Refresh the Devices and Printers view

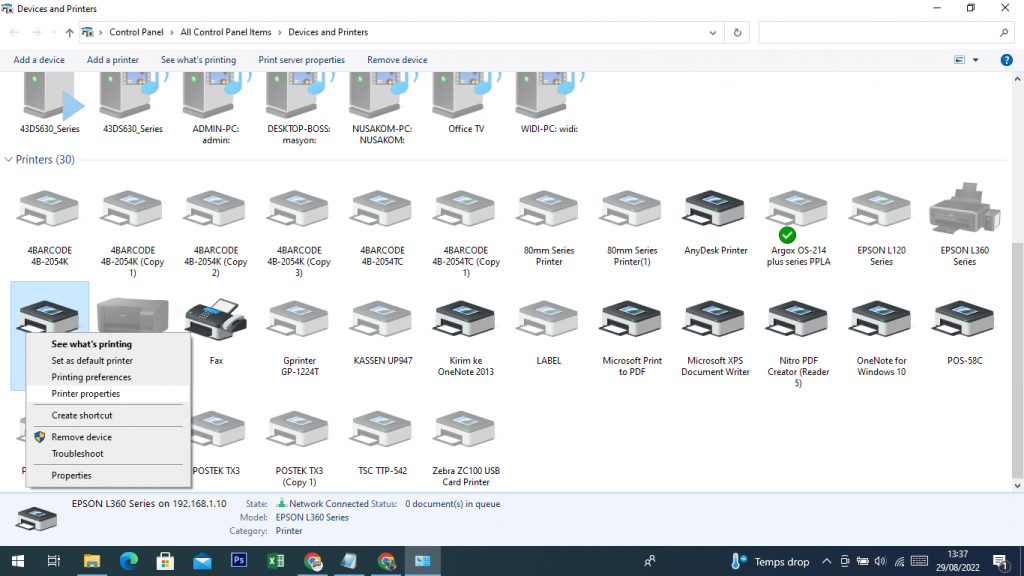tap(737, 33)
